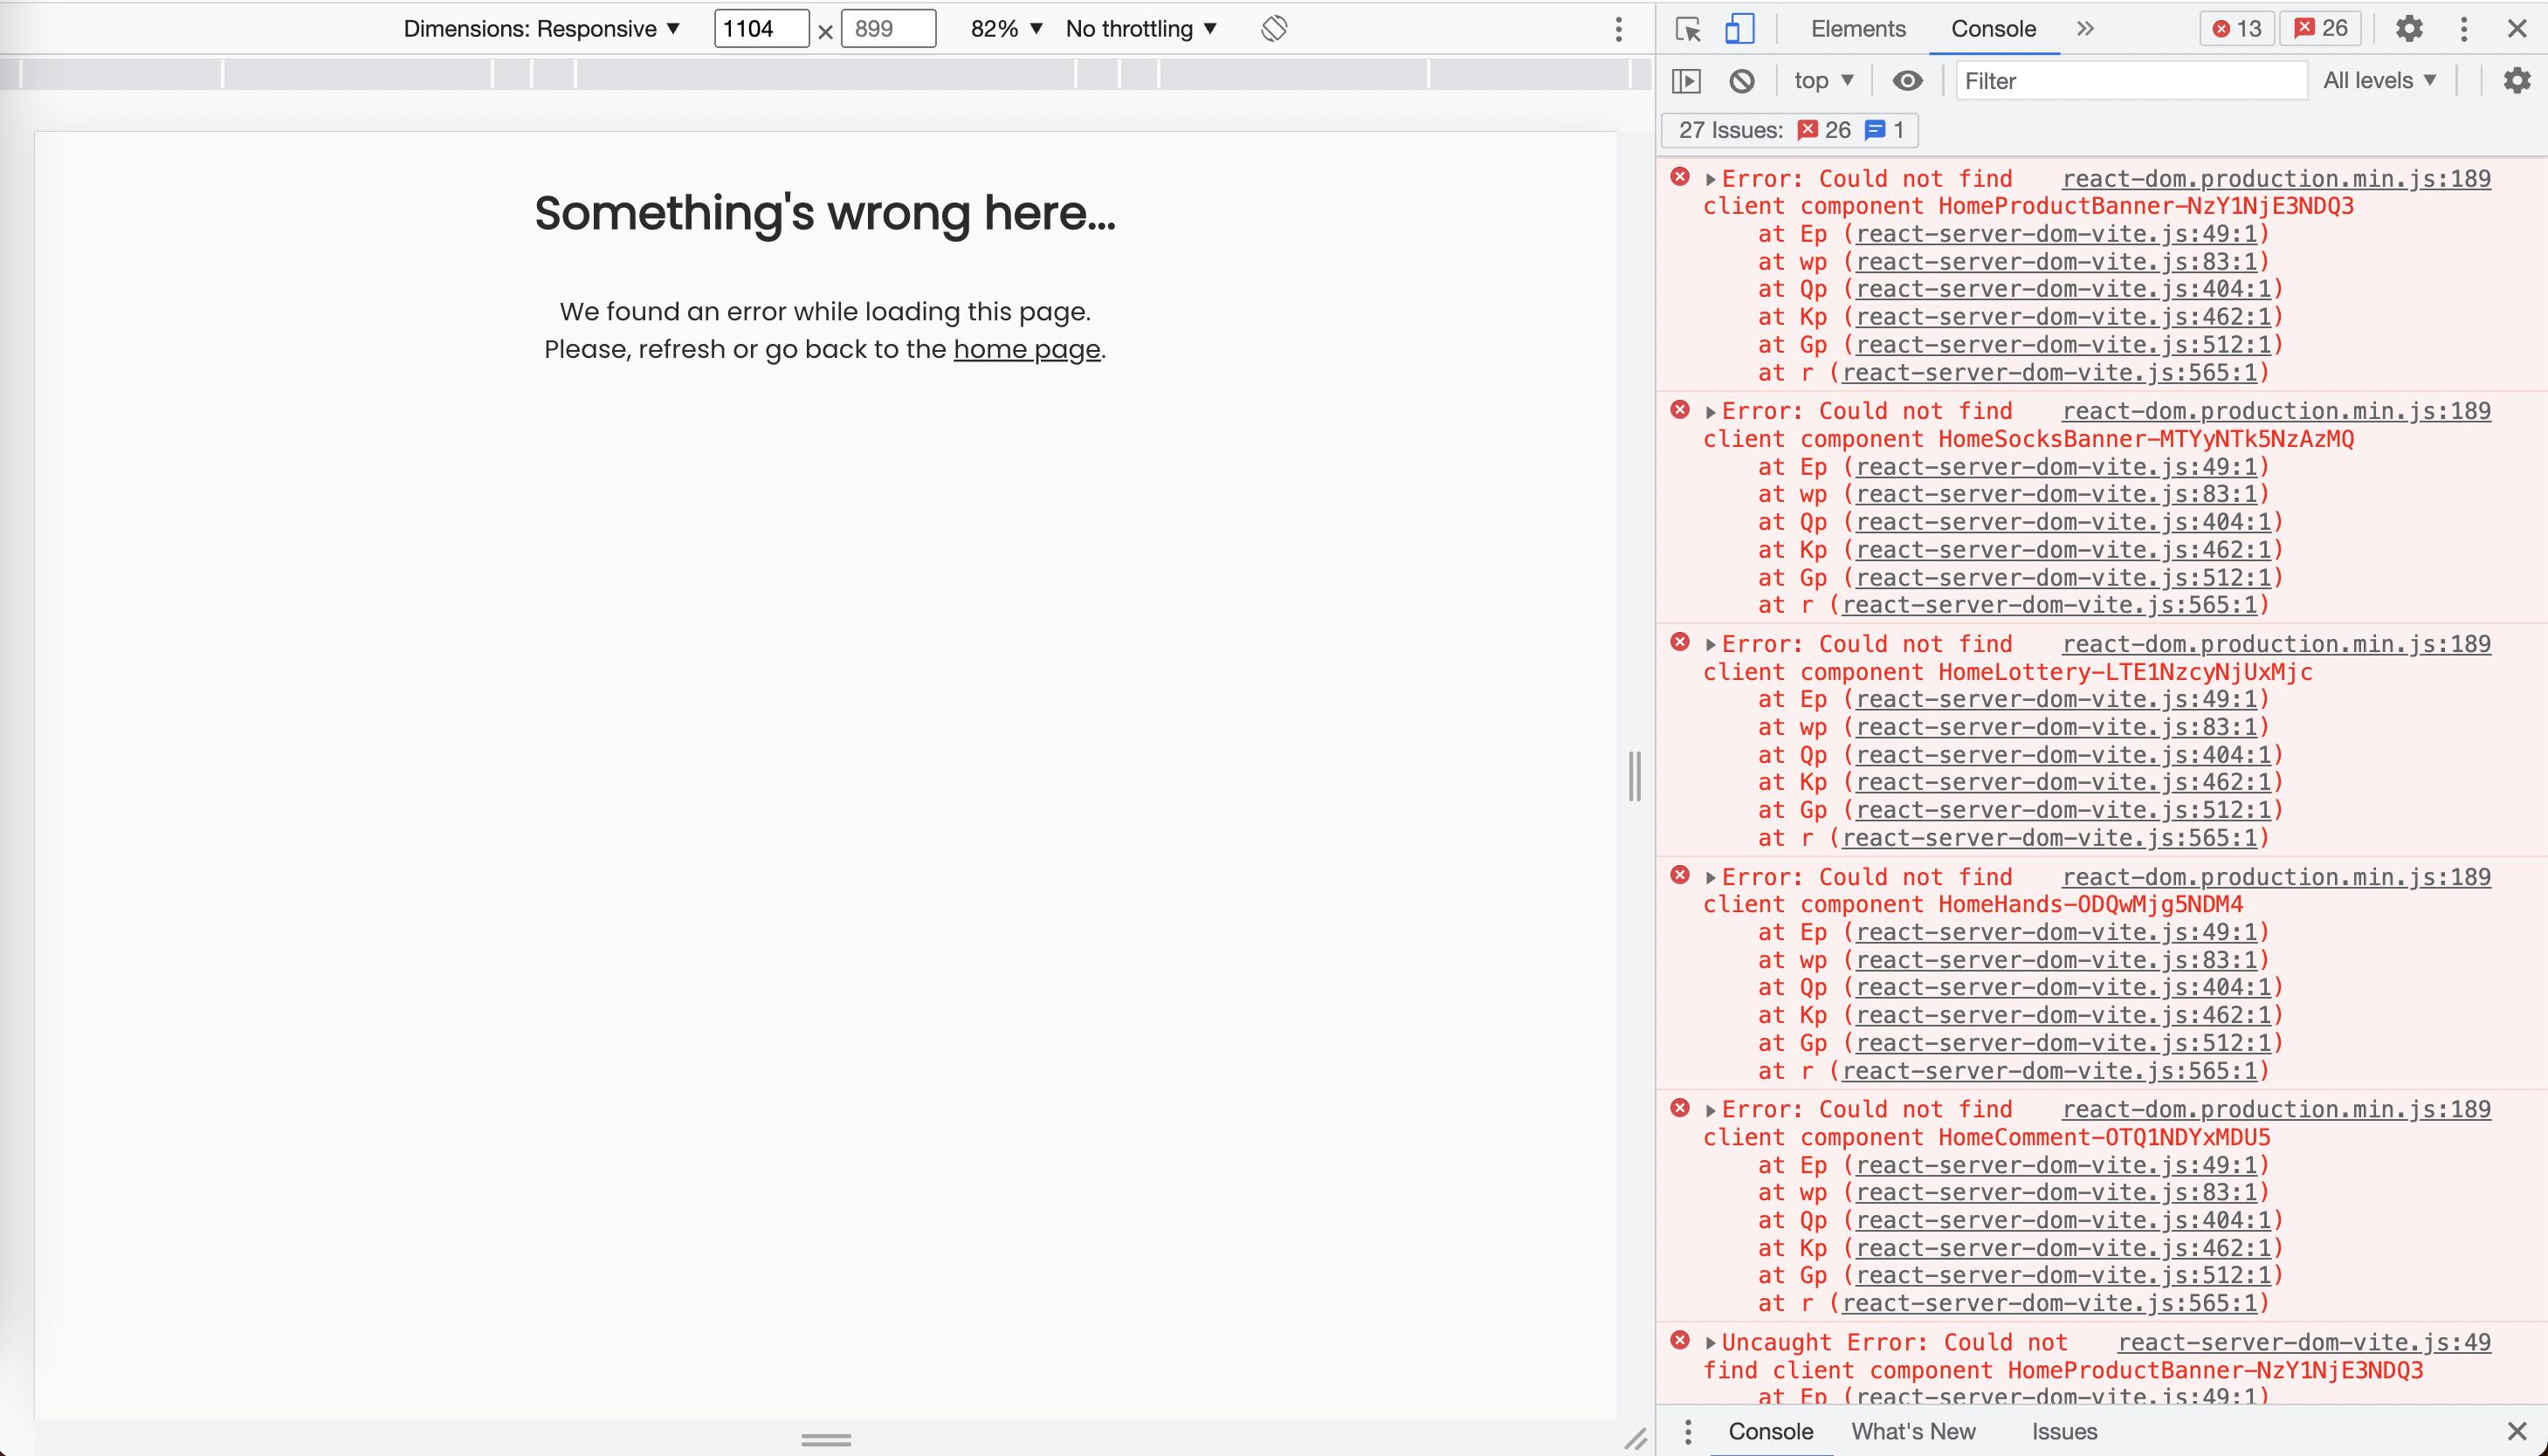The height and width of the screenshot is (1456, 2548).
Task: Open the console sidebar panel icon
Action: (1686, 81)
